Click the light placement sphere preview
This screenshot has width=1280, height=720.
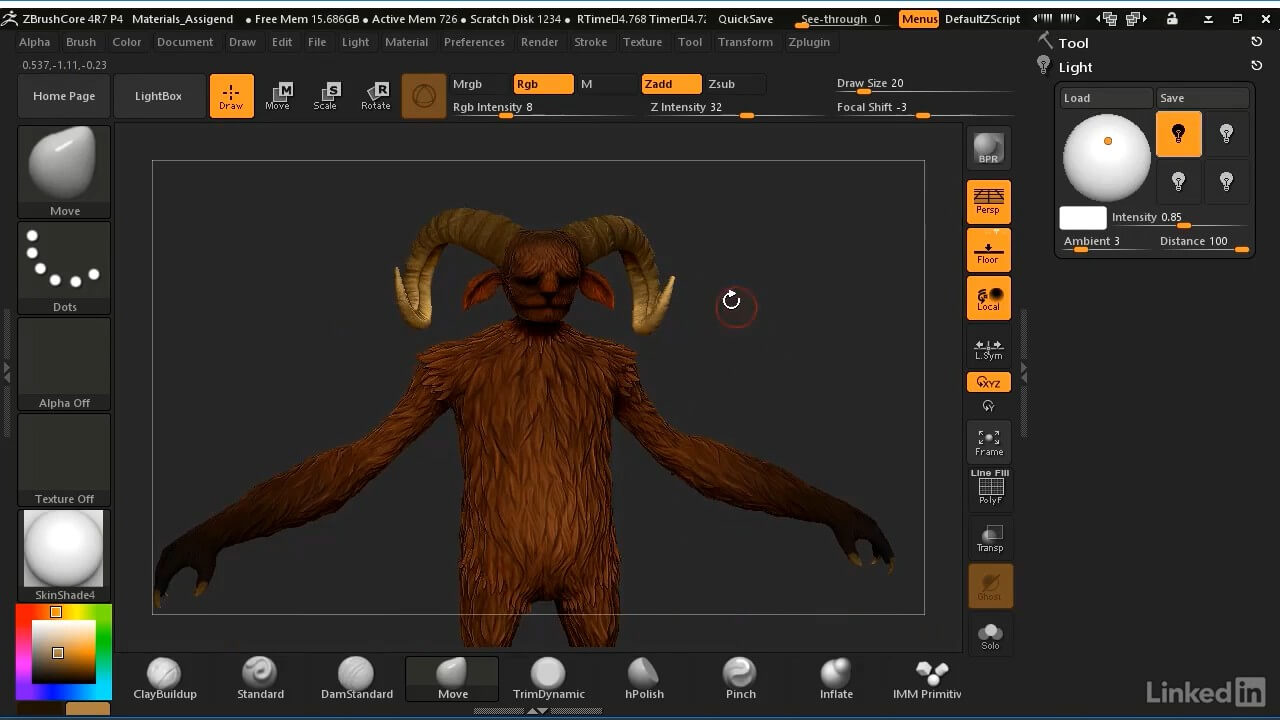point(1107,158)
